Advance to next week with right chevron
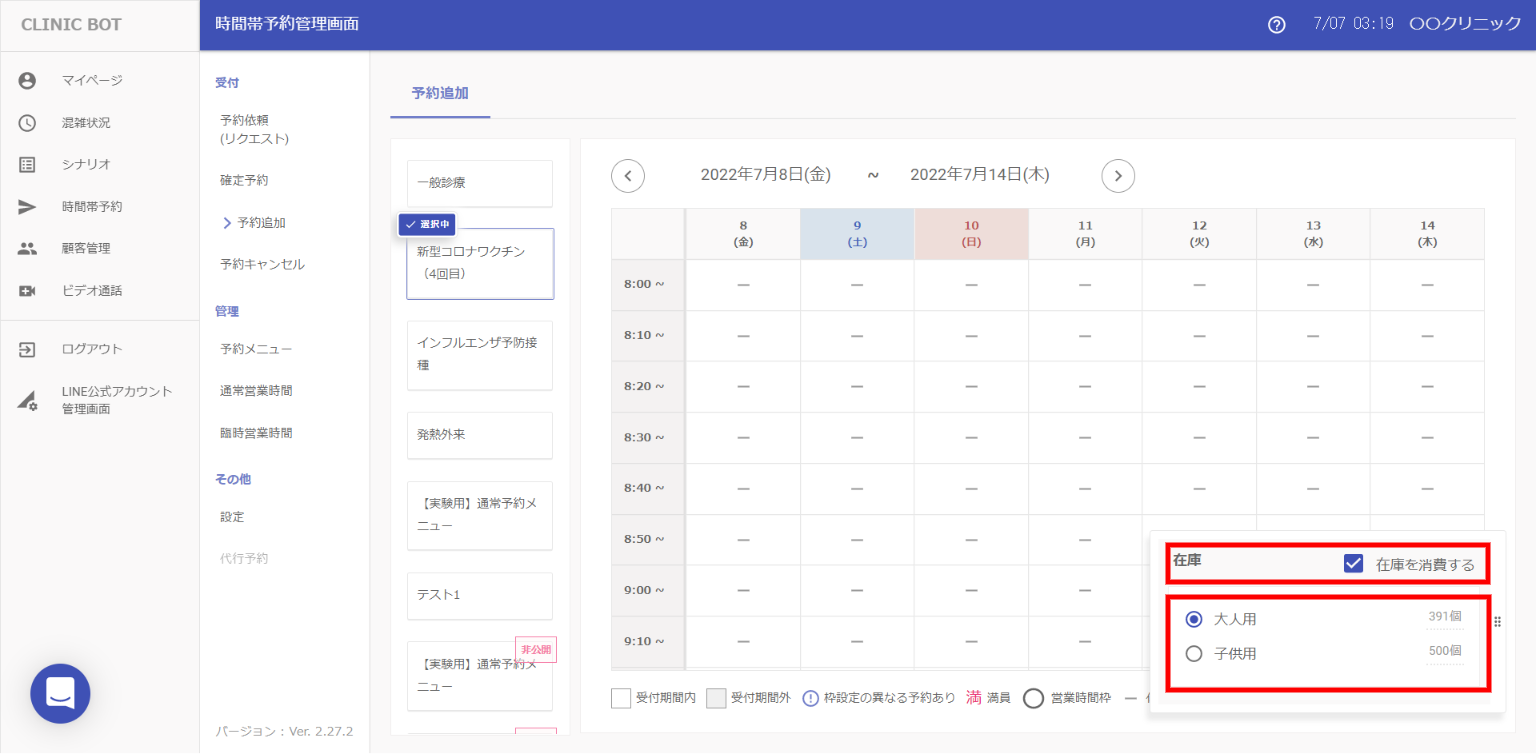Viewport: 1536px width, 754px height. click(1118, 176)
